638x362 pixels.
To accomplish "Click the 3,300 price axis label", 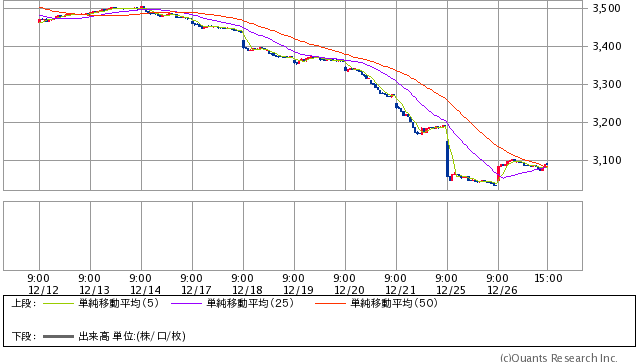I will (607, 85).
